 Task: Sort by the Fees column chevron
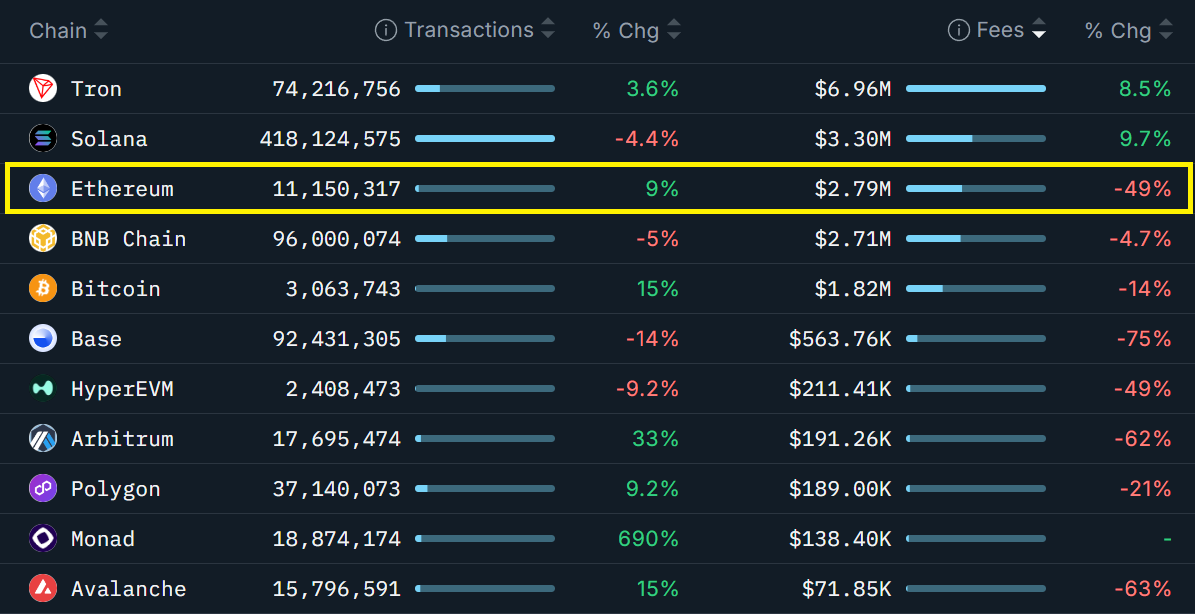click(1039, 29)
